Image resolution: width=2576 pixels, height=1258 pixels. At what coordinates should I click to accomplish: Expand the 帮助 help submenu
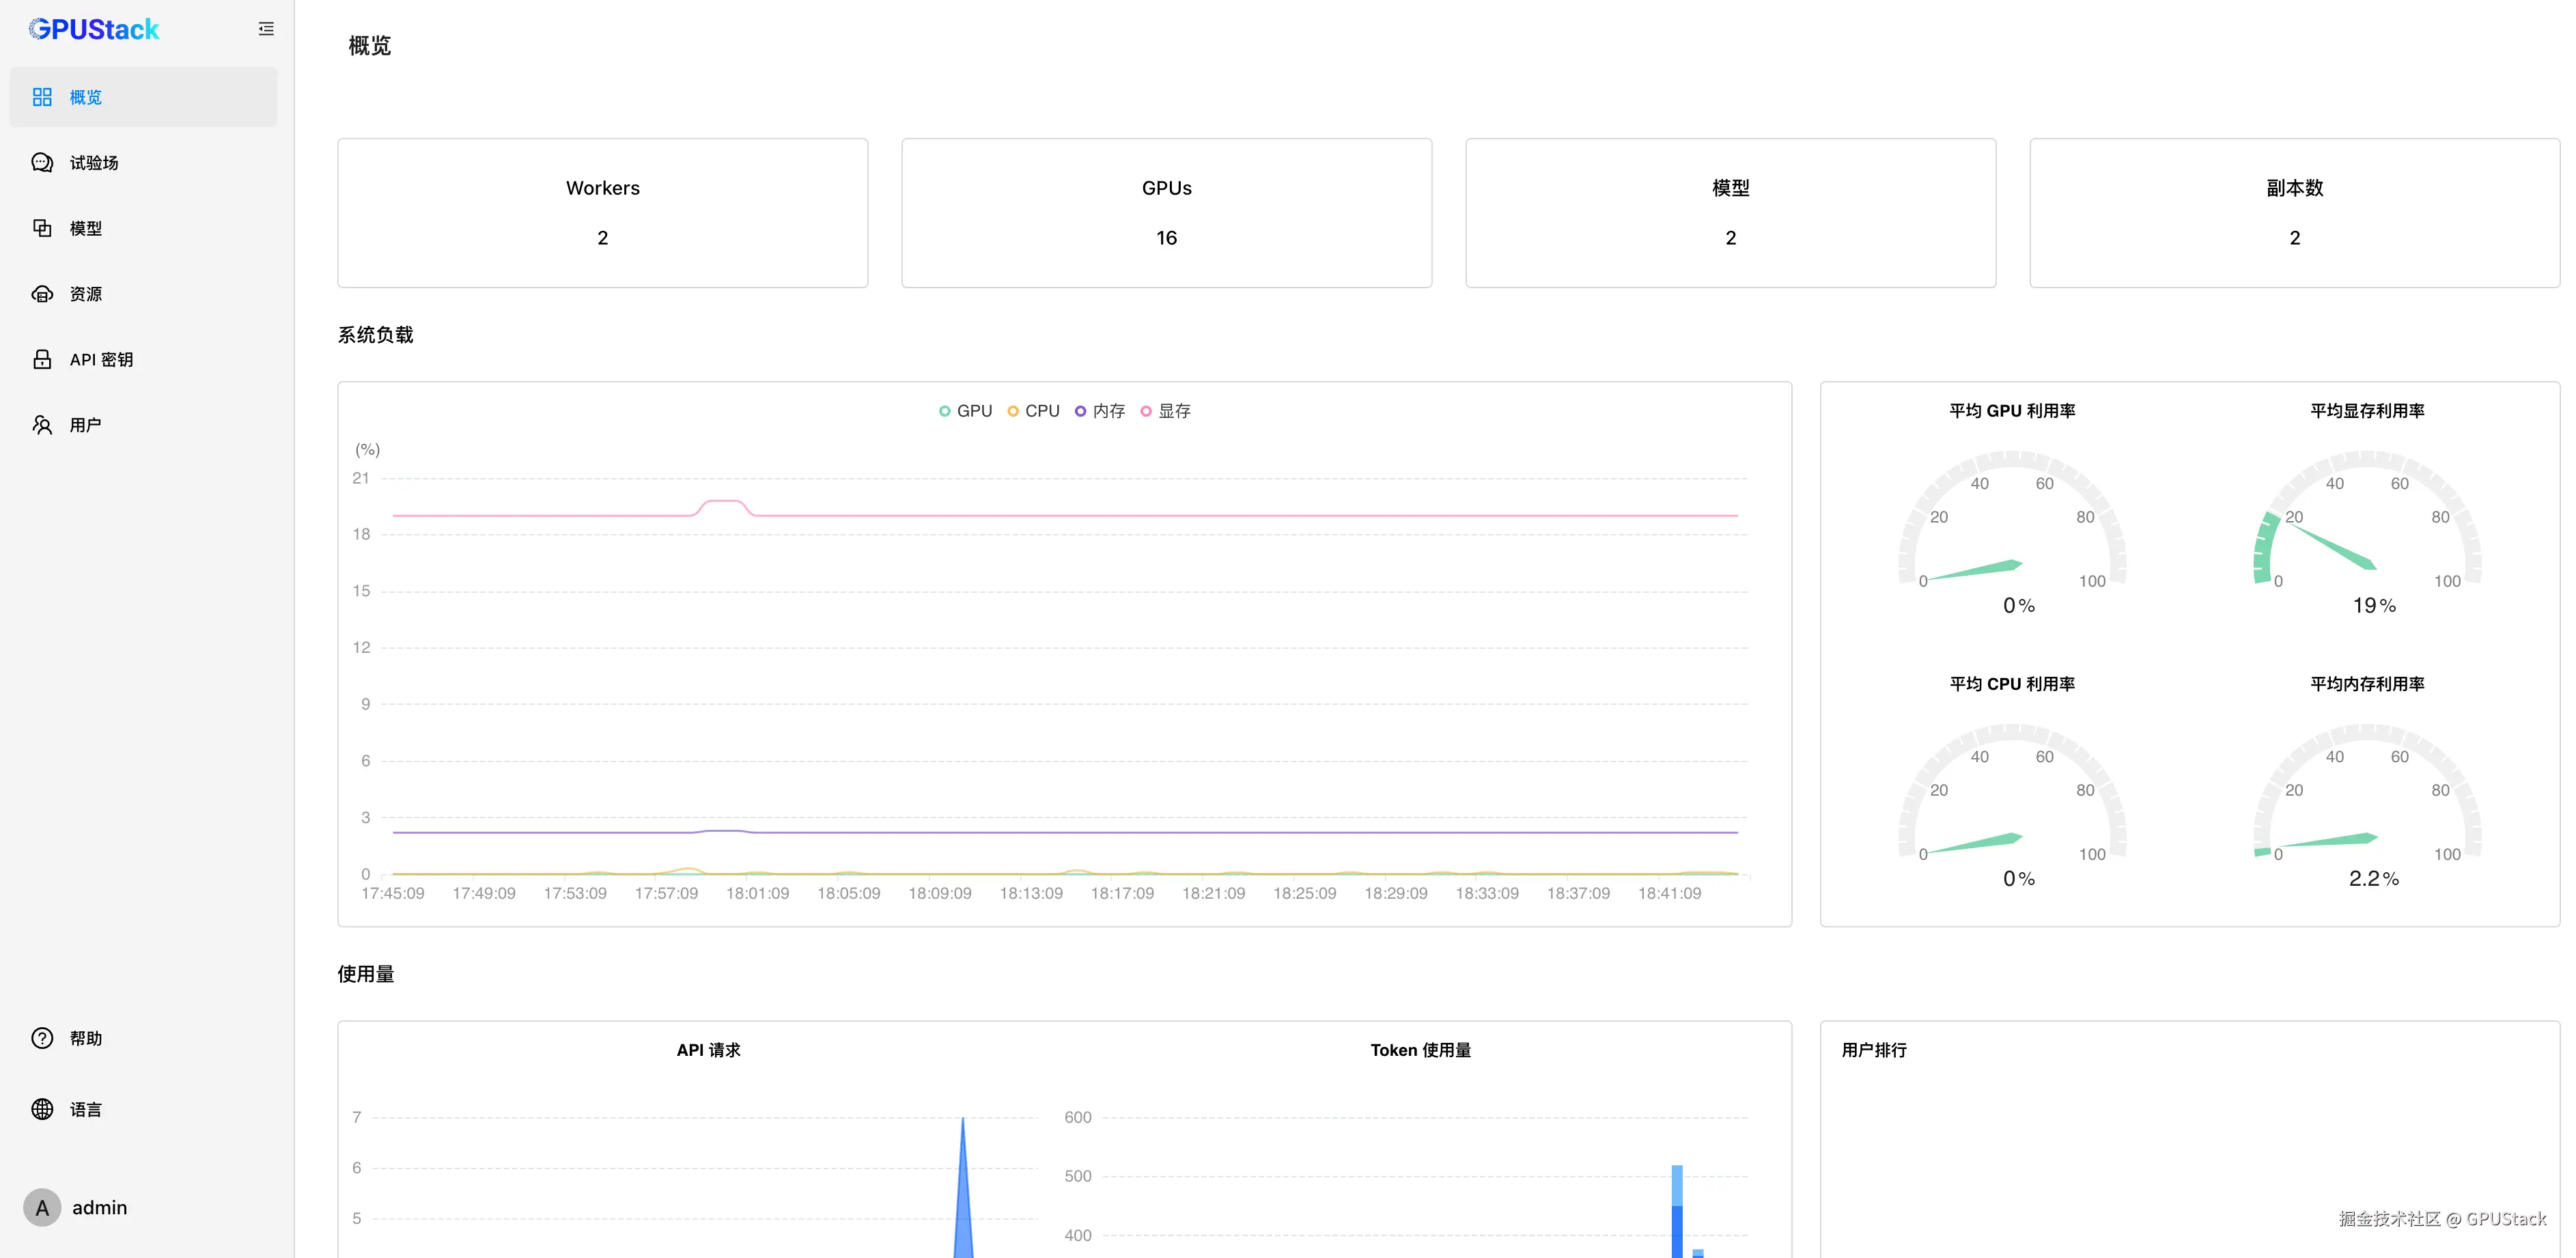[x=86, y=1038]
